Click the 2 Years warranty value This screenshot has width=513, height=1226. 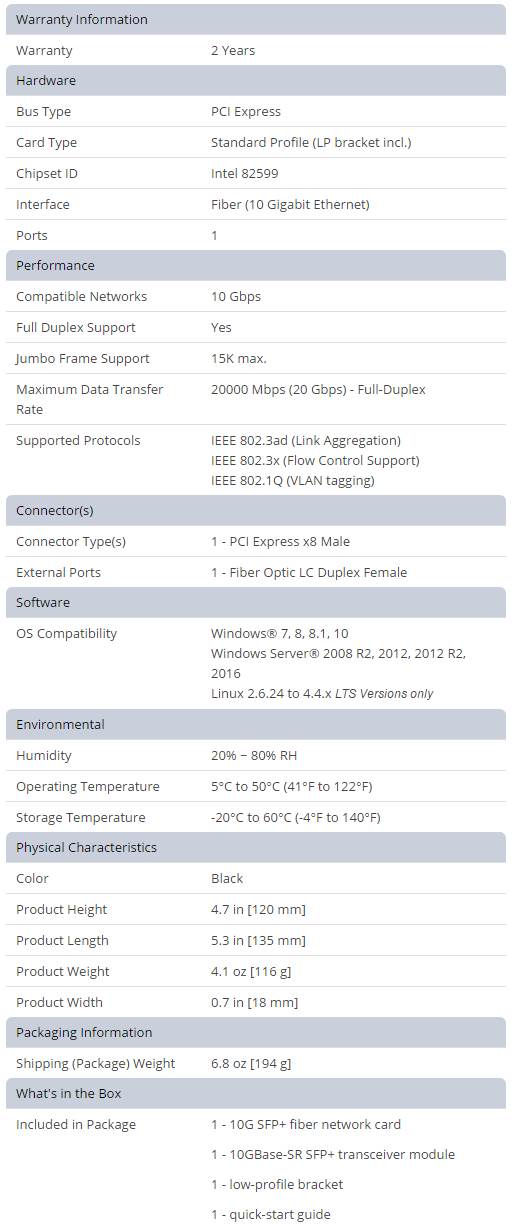[233, 50]
